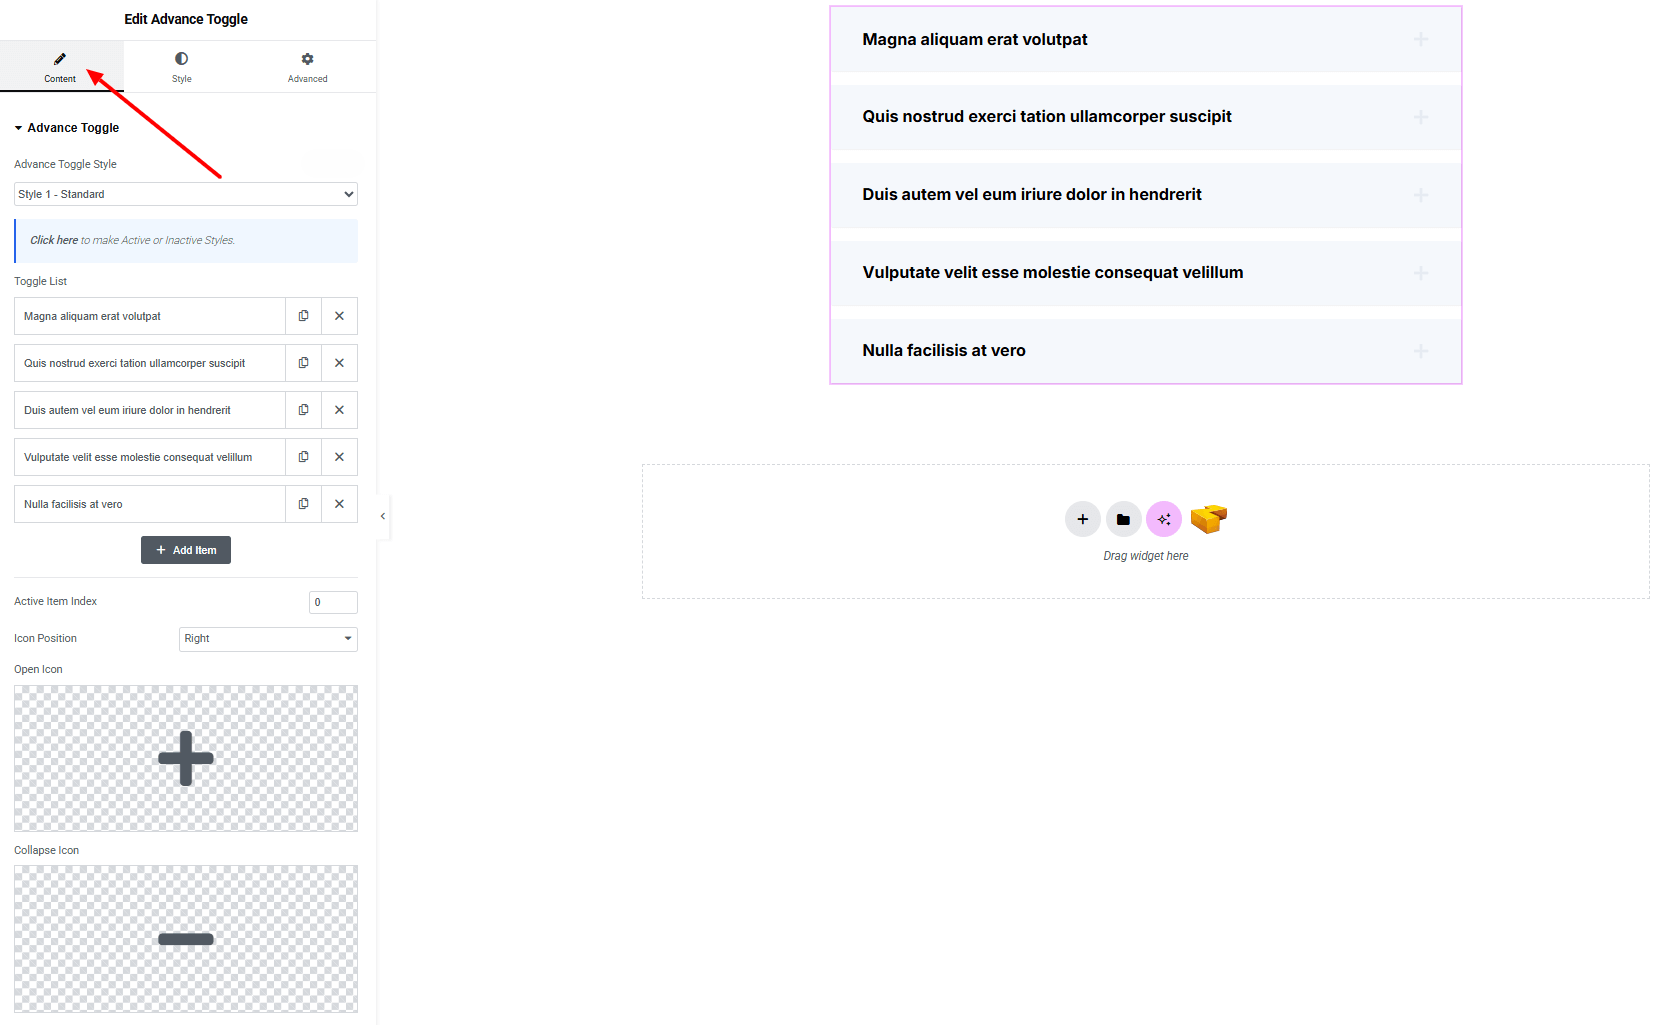Image resolution: width=1675 pixels, height=1025 pixels.
Task: Open the template library folder icon
Action: pyautogui.click(x=1123, y=520)
